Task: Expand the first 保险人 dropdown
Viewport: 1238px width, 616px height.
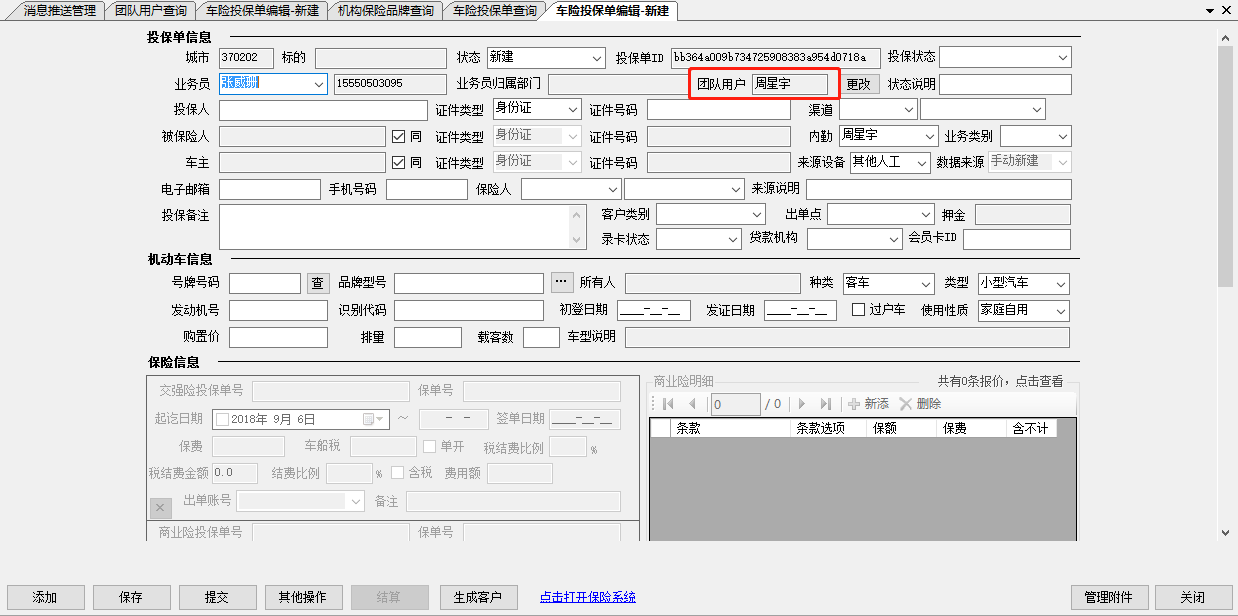Action: 613,189
